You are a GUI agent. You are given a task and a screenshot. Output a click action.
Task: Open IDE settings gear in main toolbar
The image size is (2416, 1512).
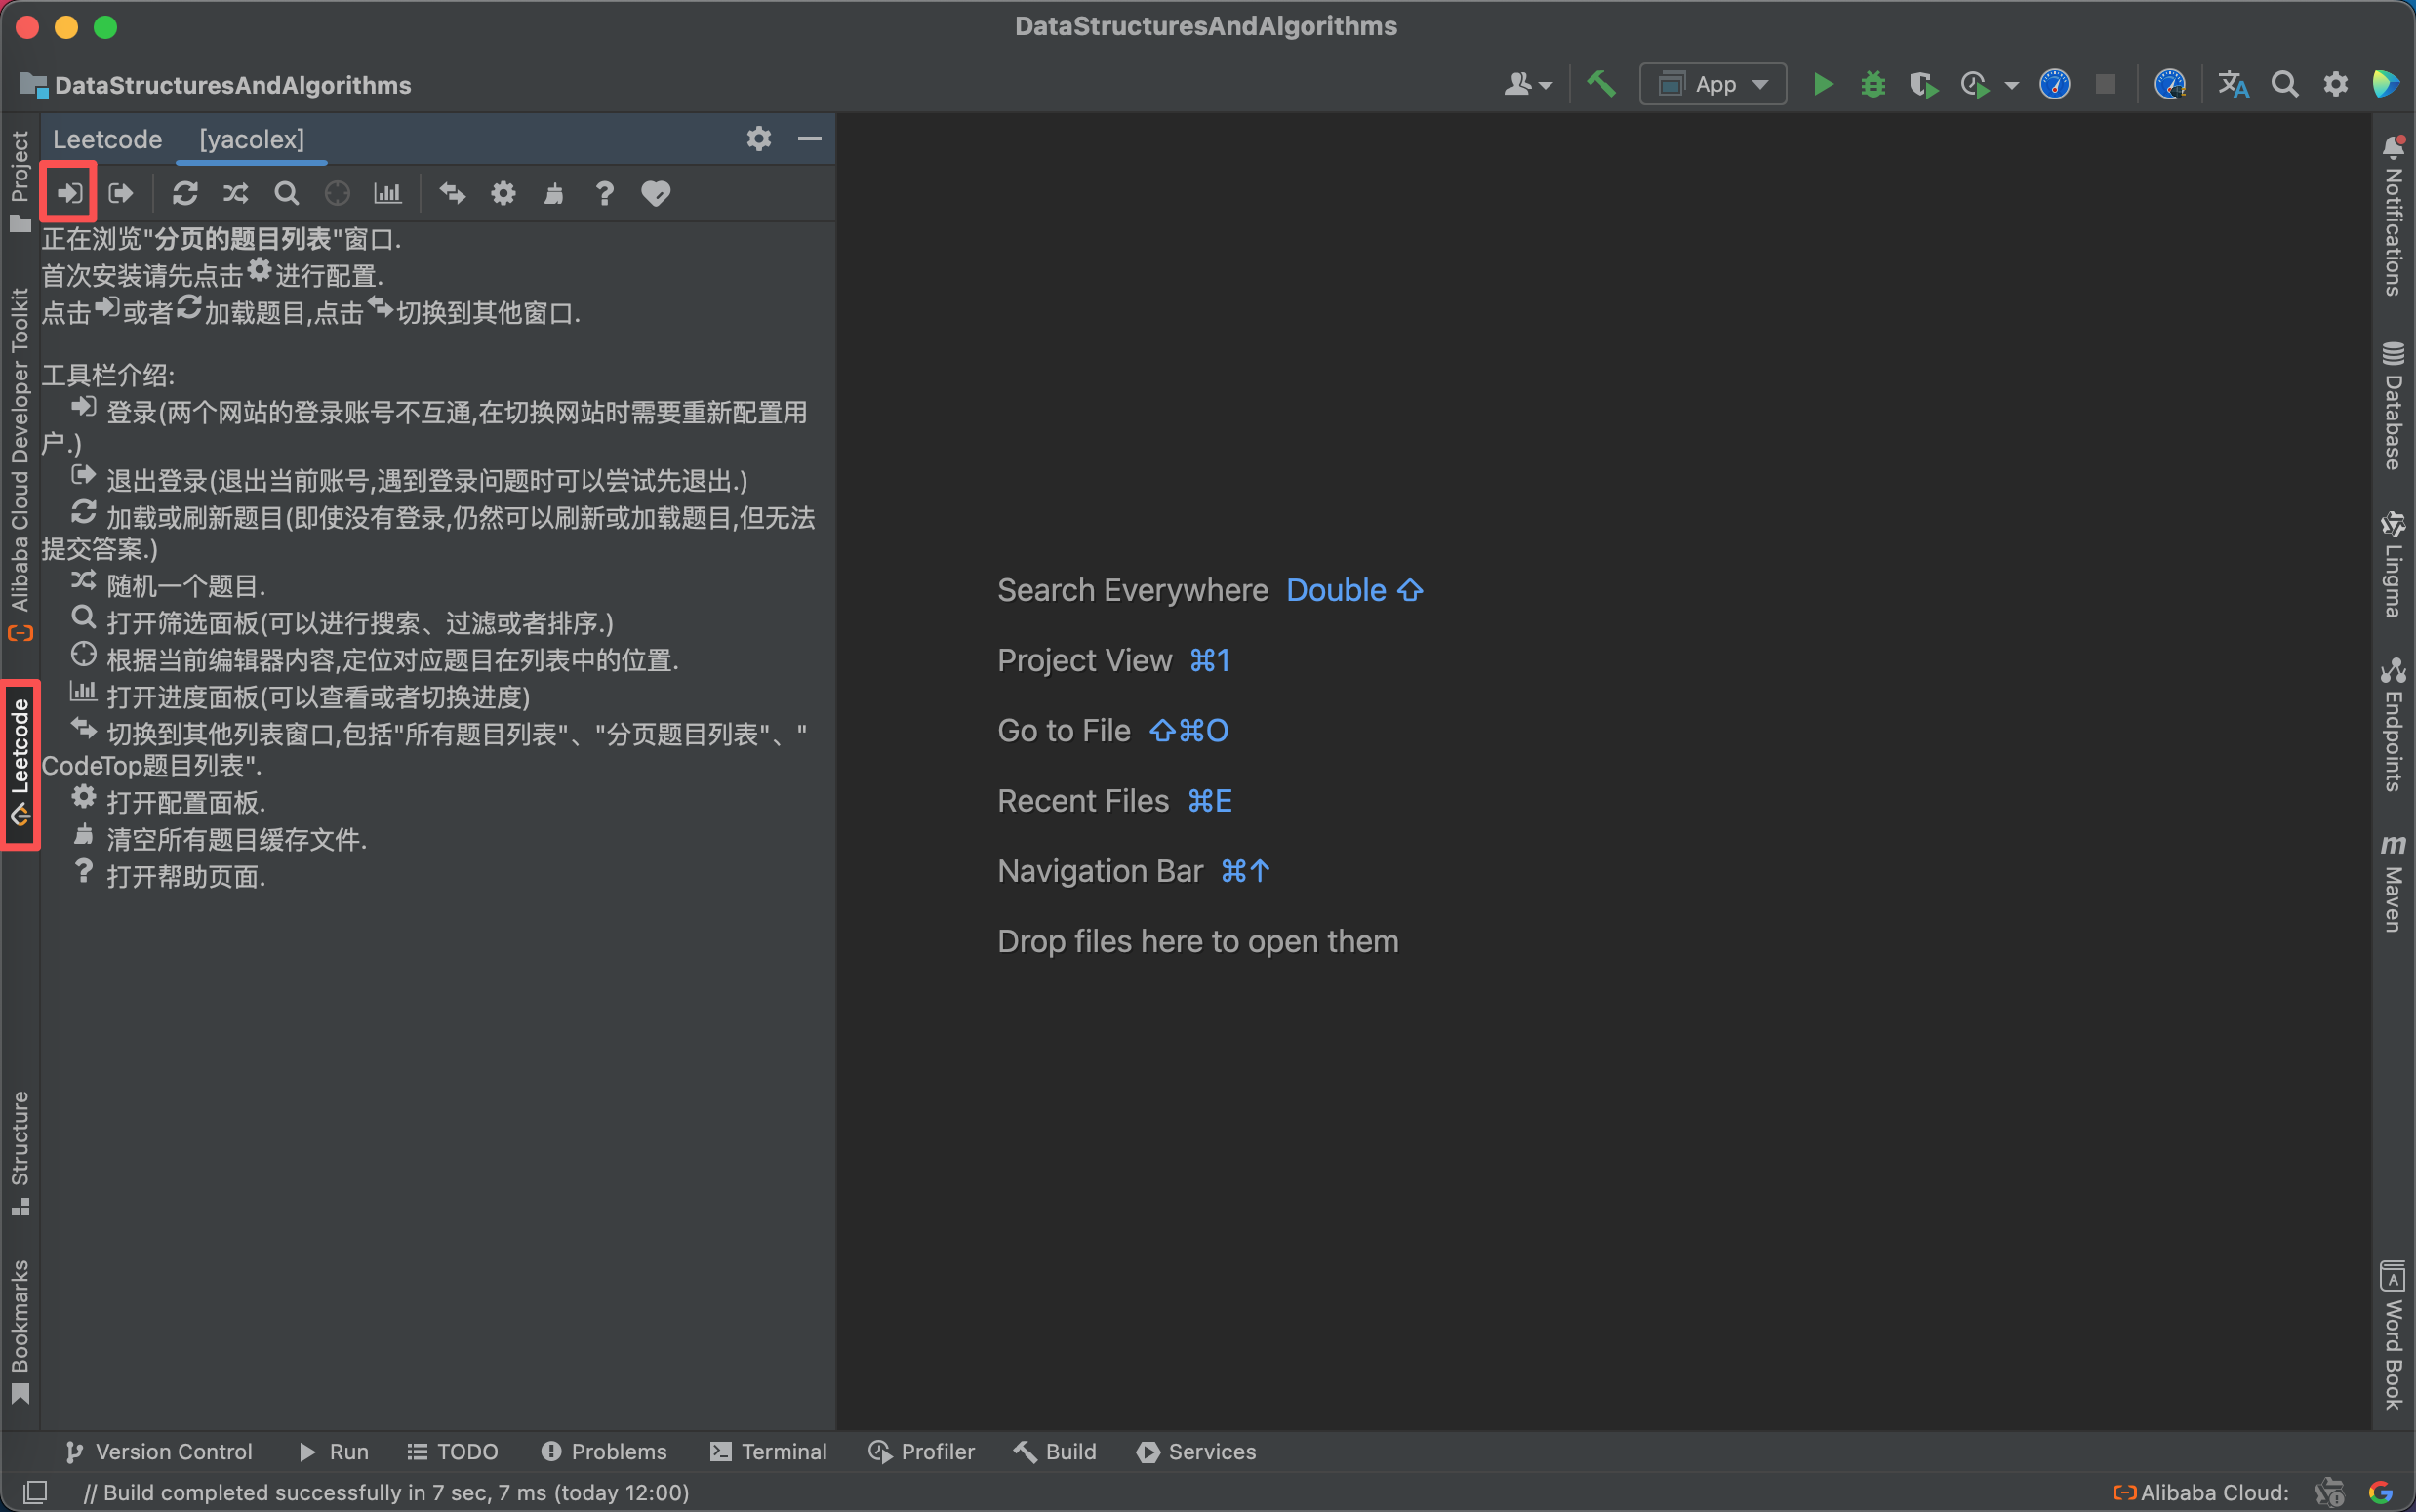coord(2335,84)
